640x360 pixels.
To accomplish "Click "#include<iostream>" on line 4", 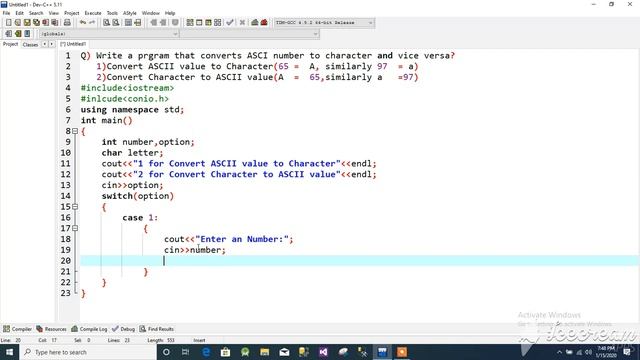I will point(127,88).
